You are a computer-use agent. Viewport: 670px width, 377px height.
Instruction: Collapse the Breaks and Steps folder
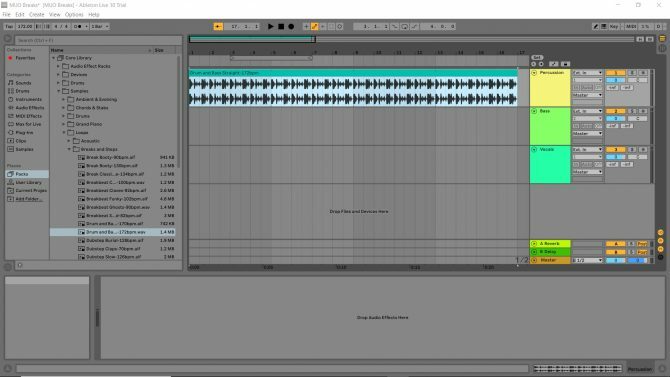[69, 149]
